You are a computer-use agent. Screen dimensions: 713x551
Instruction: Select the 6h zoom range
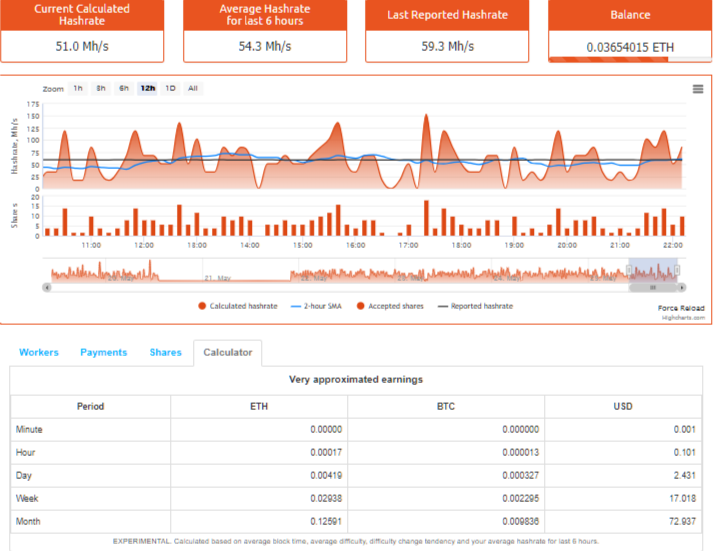tap(124, 88)
